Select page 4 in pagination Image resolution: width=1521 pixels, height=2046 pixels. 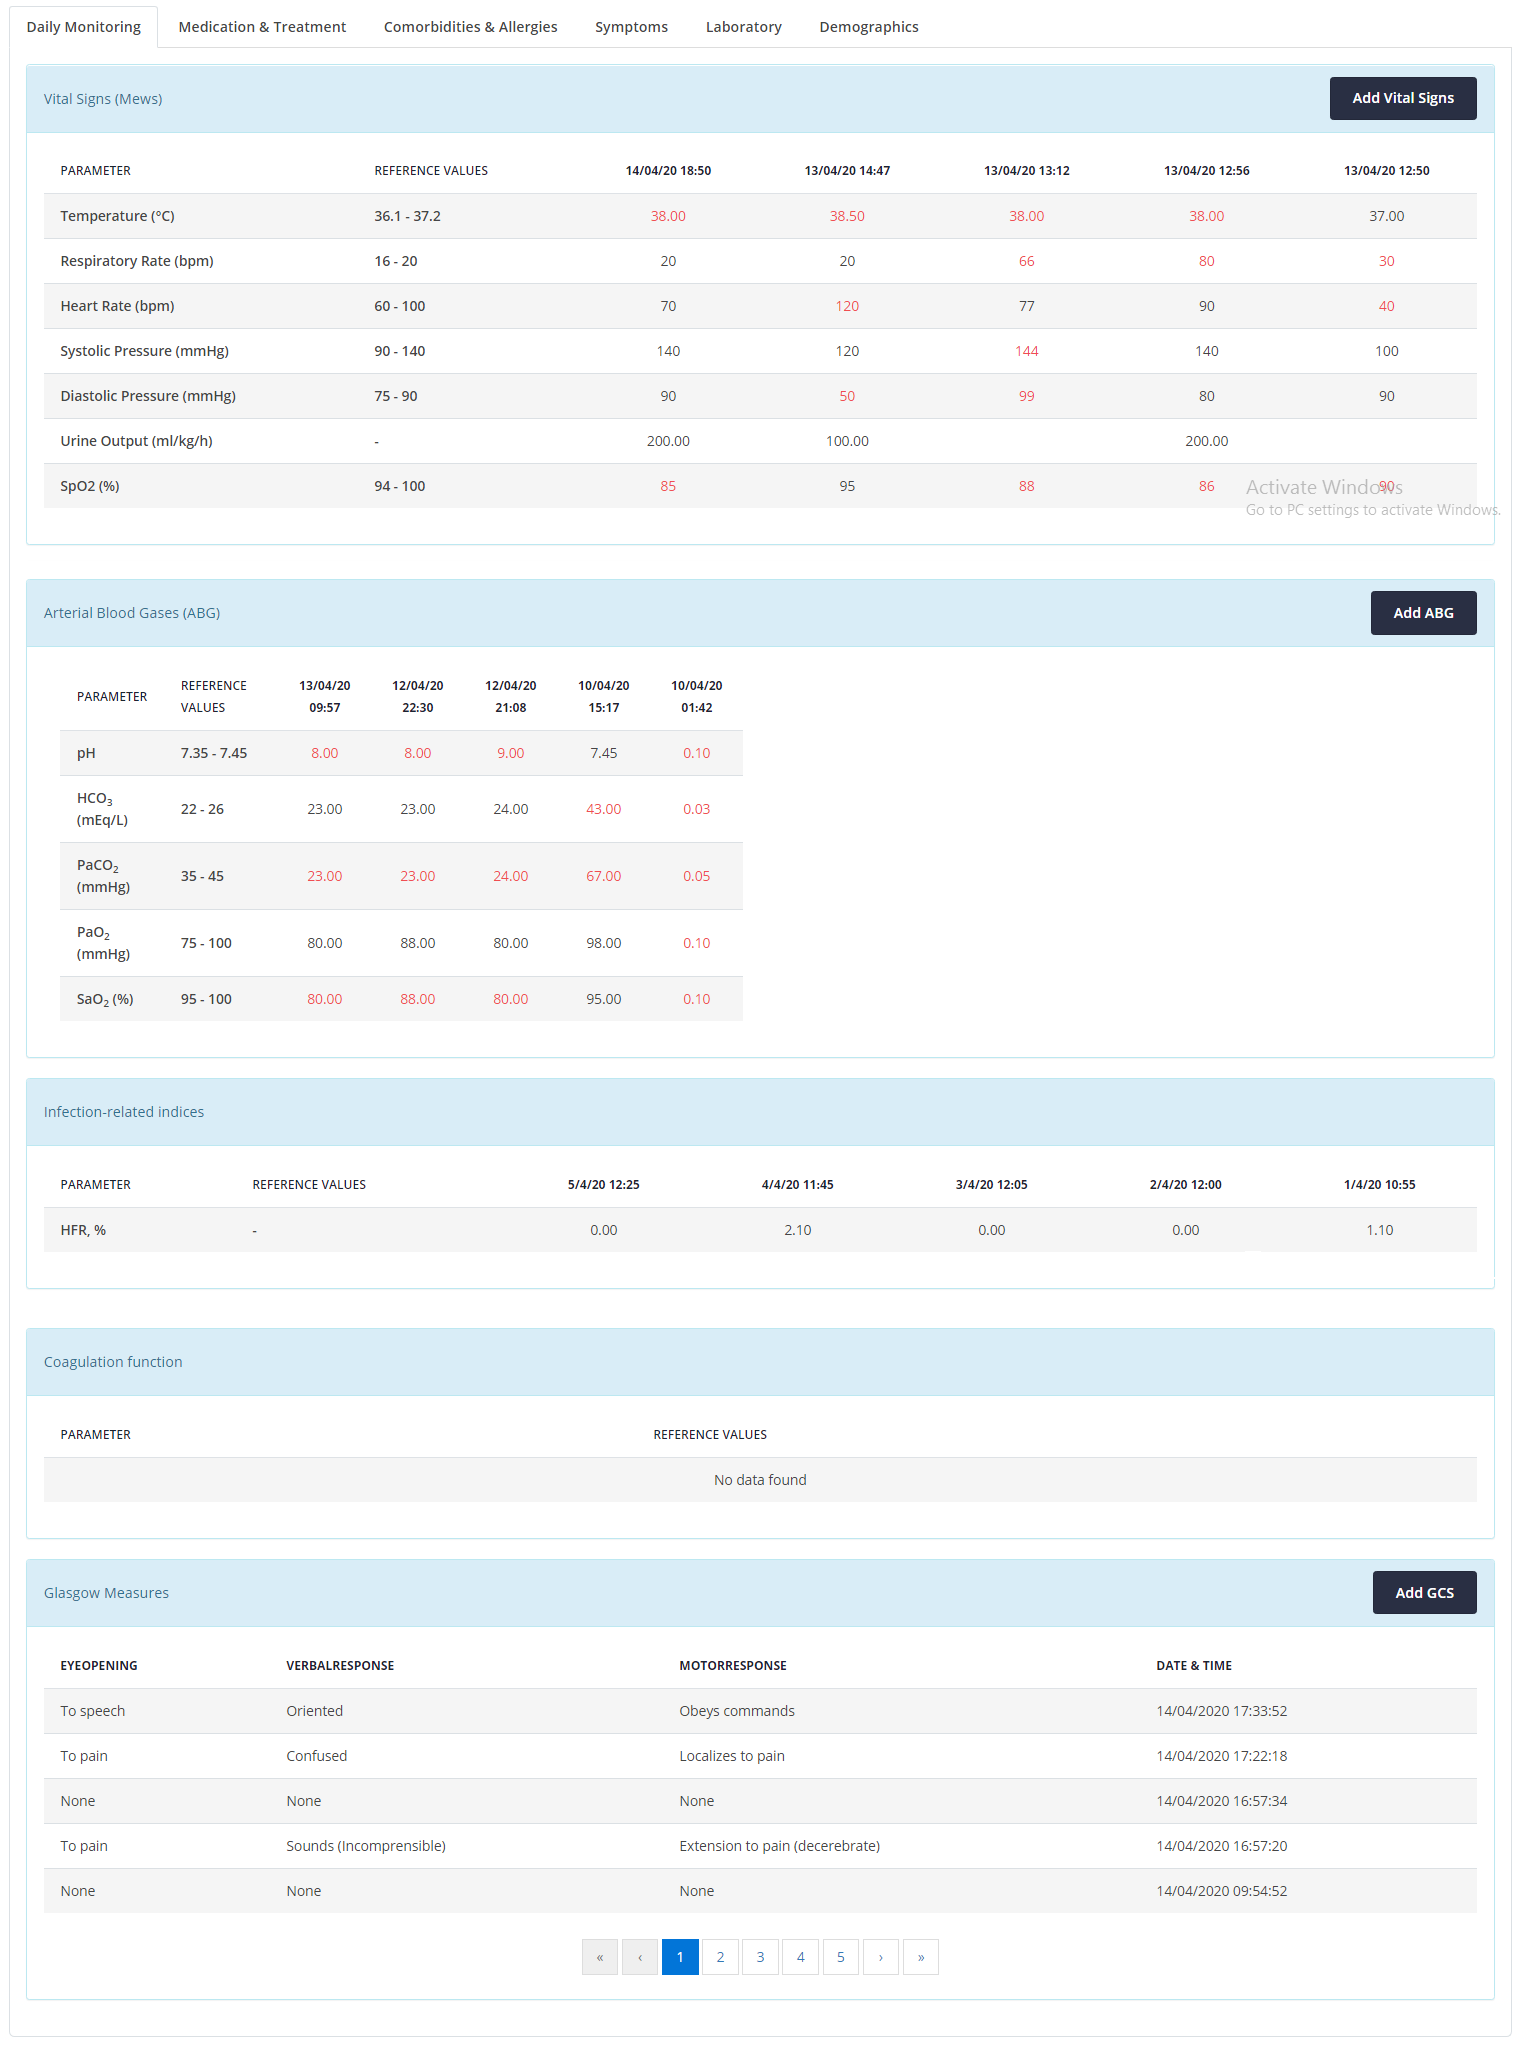[800, 1957]
